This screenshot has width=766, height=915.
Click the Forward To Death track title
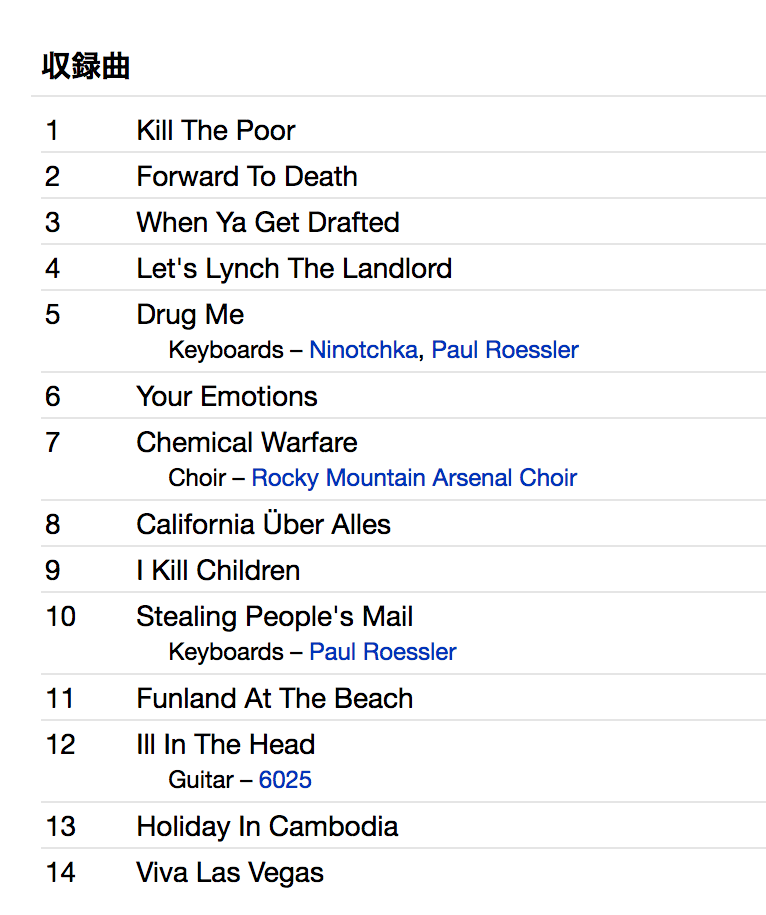pyautogui.click(x=247, y=176)
